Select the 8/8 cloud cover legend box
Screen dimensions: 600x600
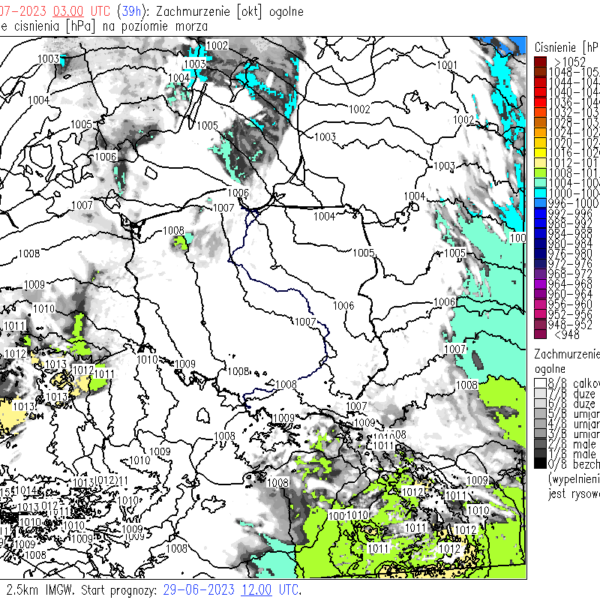click(x=540, y=383)
